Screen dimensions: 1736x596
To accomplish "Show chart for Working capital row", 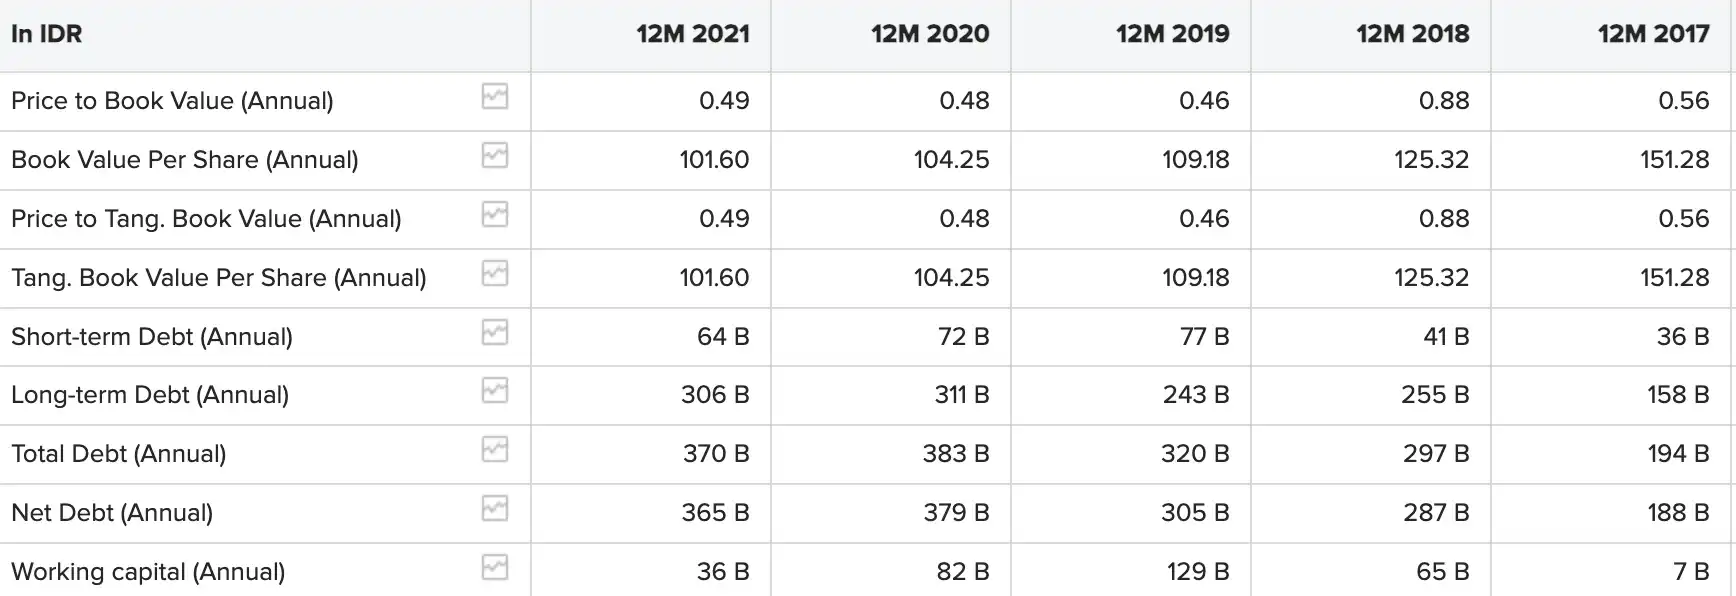I will coord(495,568).
